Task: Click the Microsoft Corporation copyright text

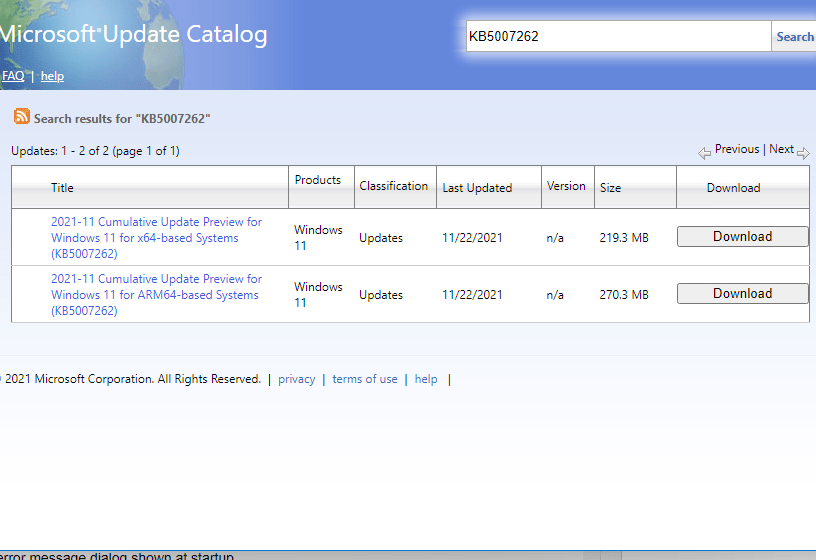Action: [x=130, y=379]
